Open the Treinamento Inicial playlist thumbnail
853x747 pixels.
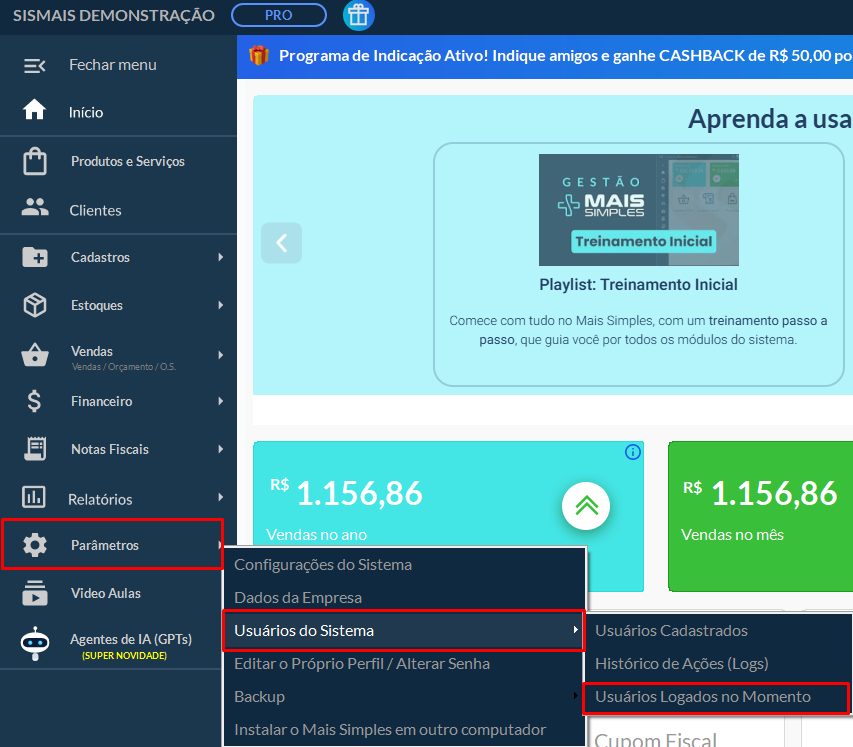638,209
